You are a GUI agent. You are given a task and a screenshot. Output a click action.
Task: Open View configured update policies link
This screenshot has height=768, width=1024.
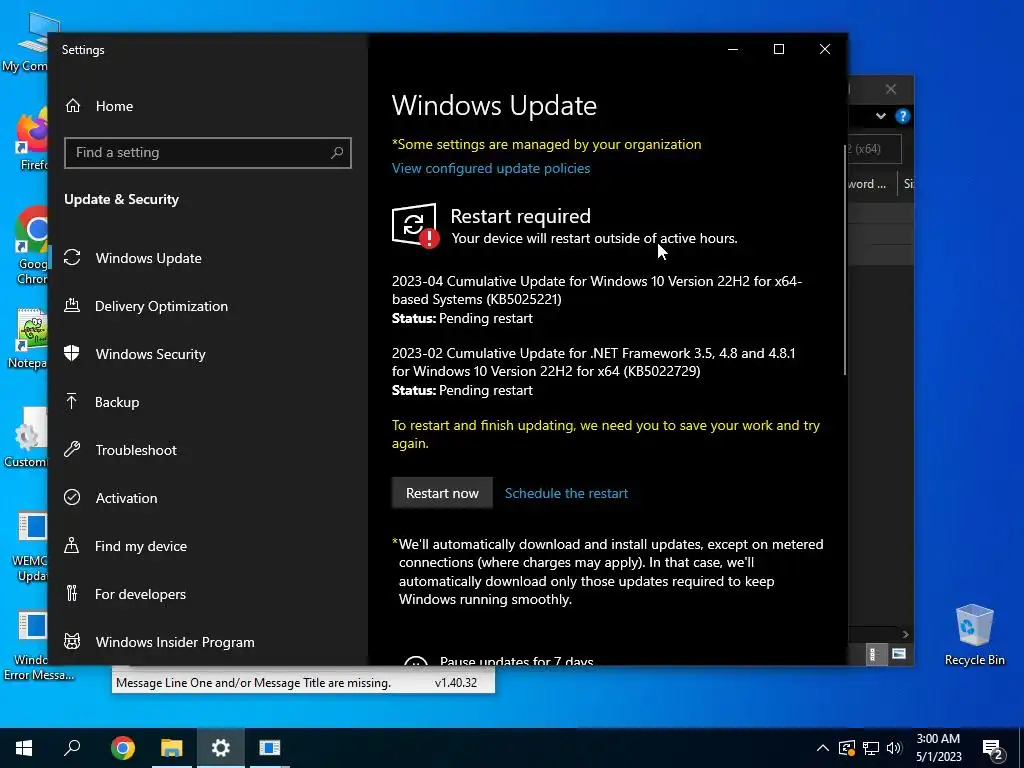click(x=491, y=168)
